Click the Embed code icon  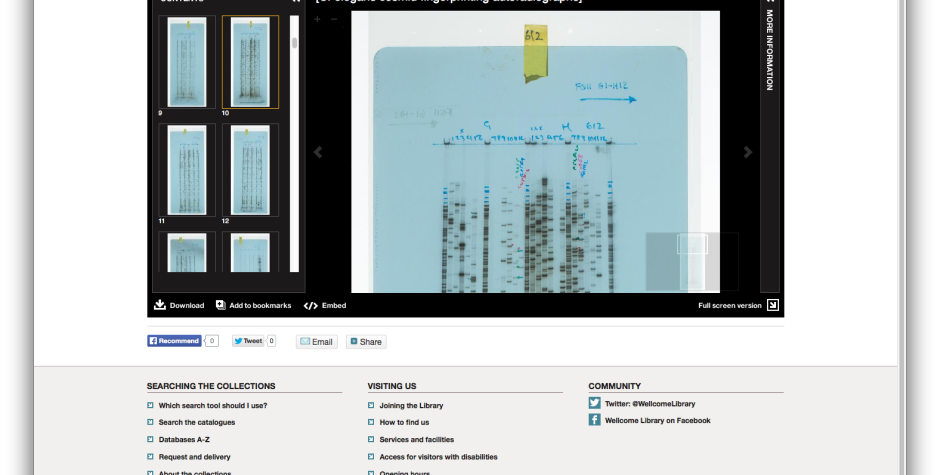click(311, 306)
